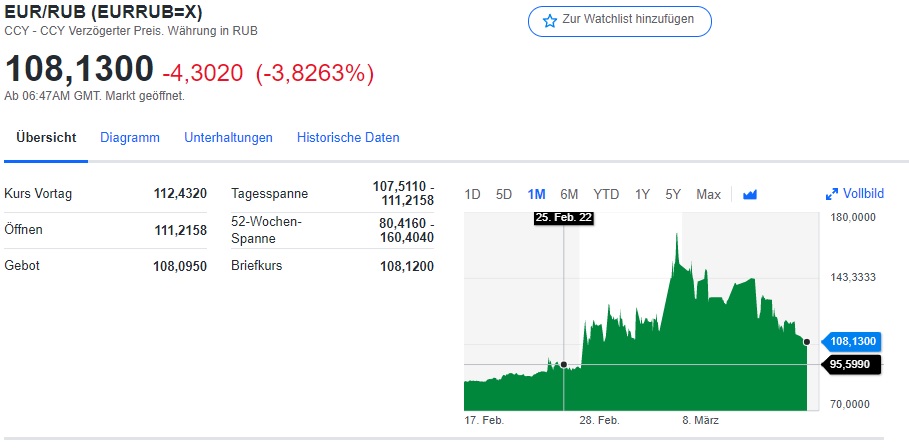Viewport: 909px width, 448px height.
Task: Open the Historische Daten tab
Action: click(x=348, y=138)
